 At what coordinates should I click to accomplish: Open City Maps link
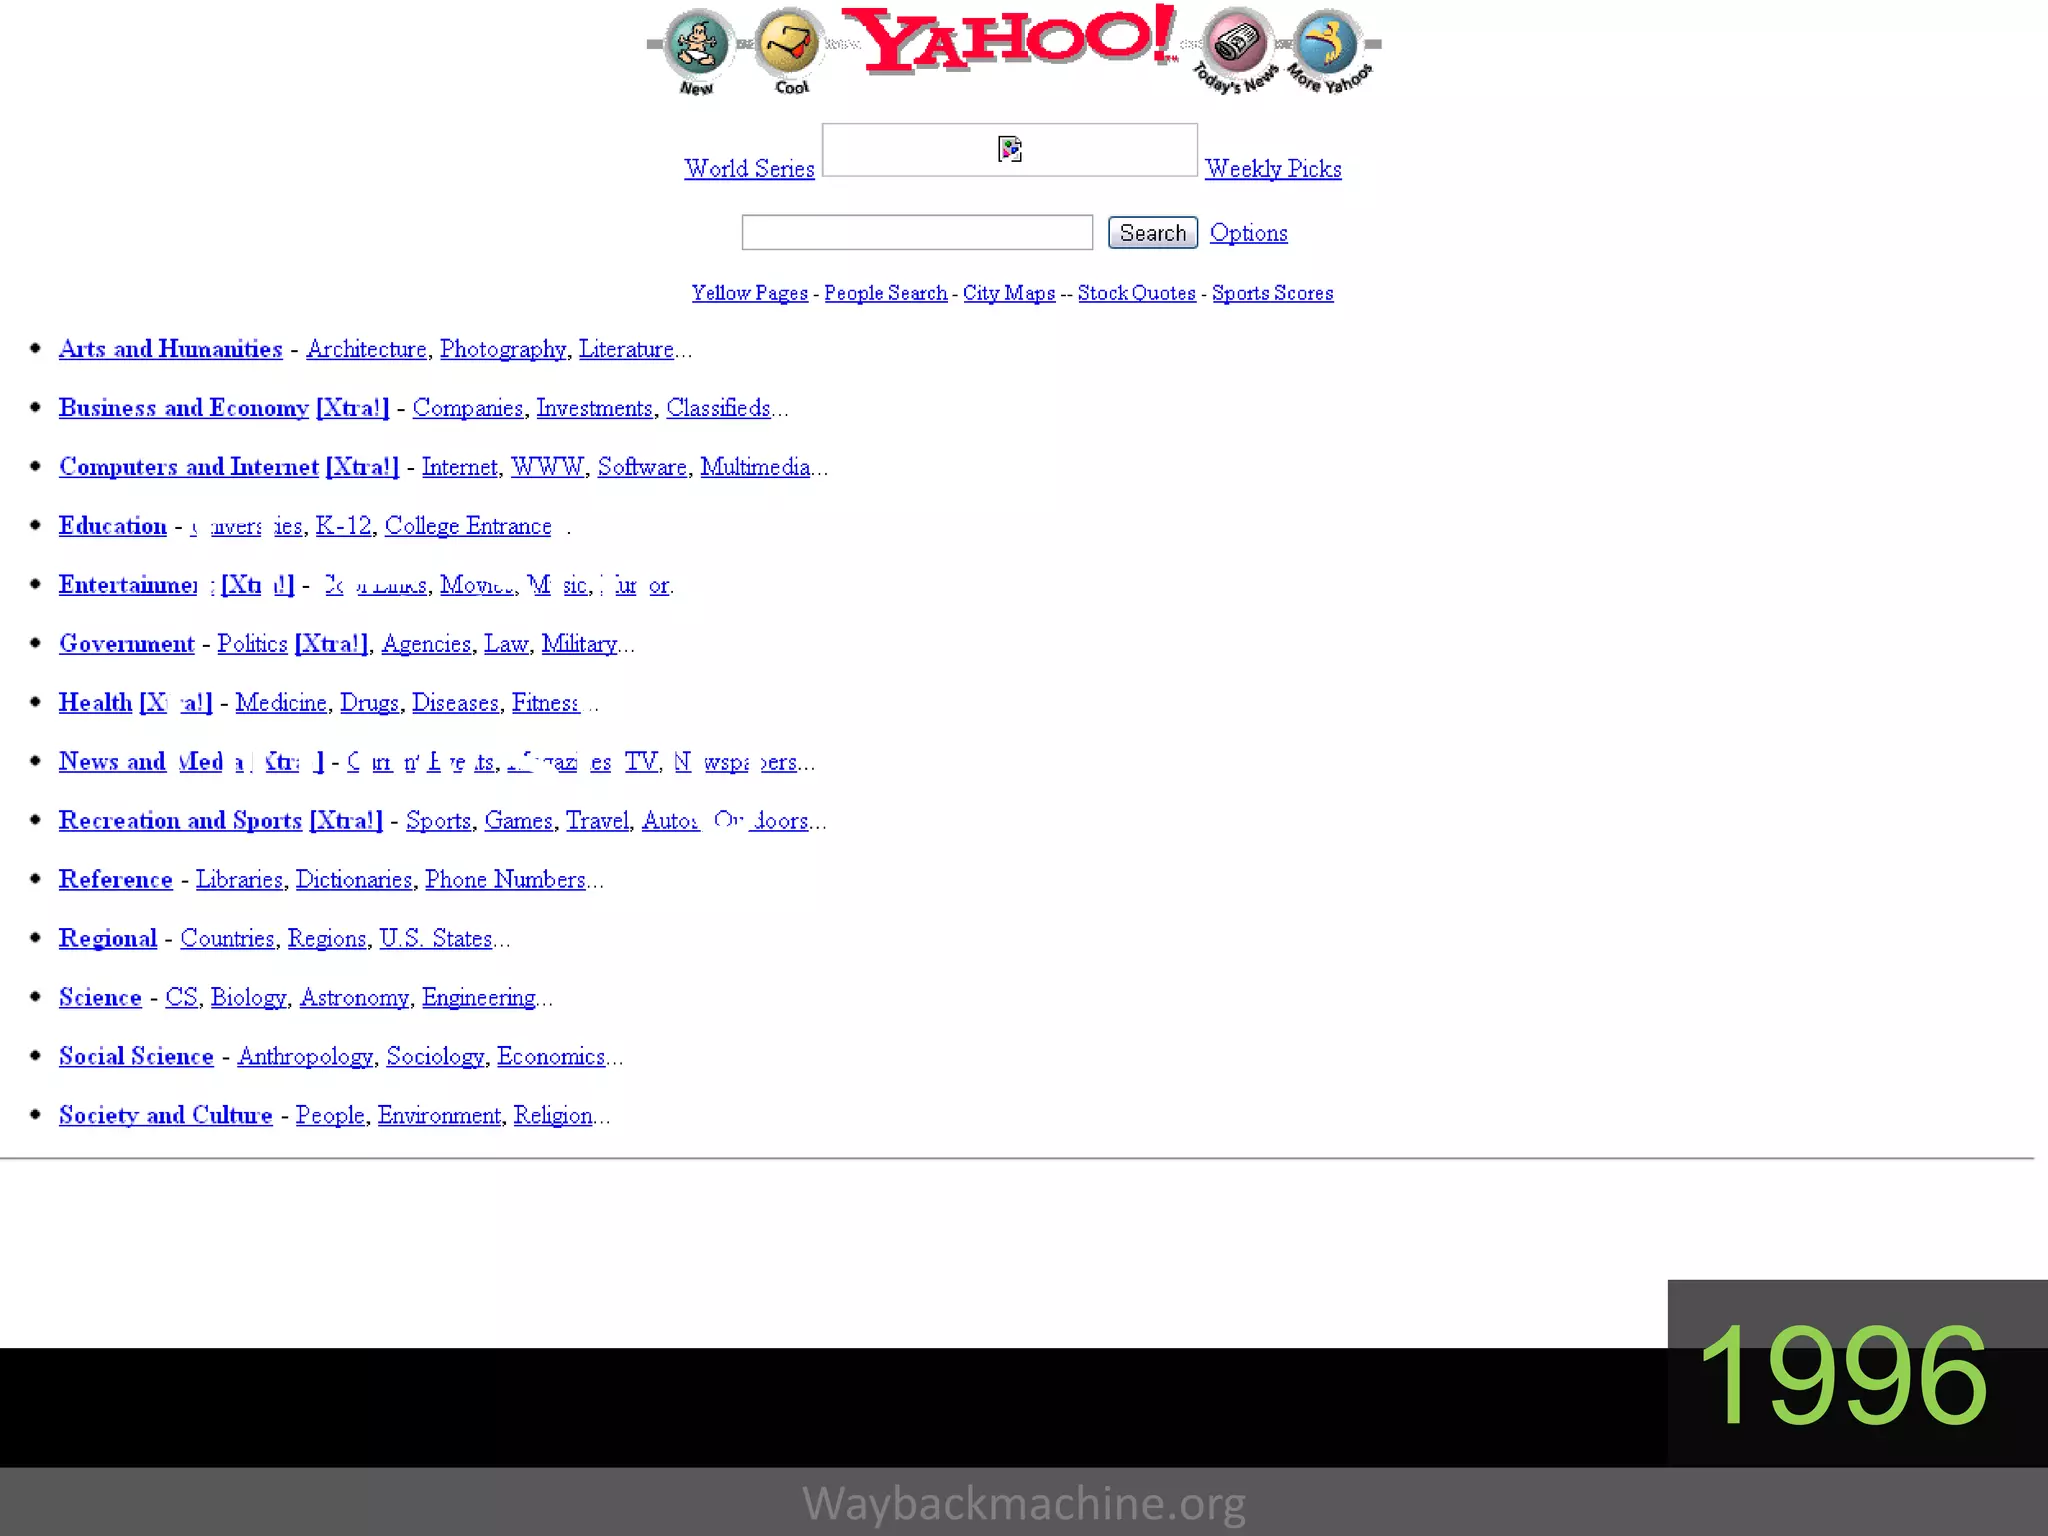(x=1009, y=293)
